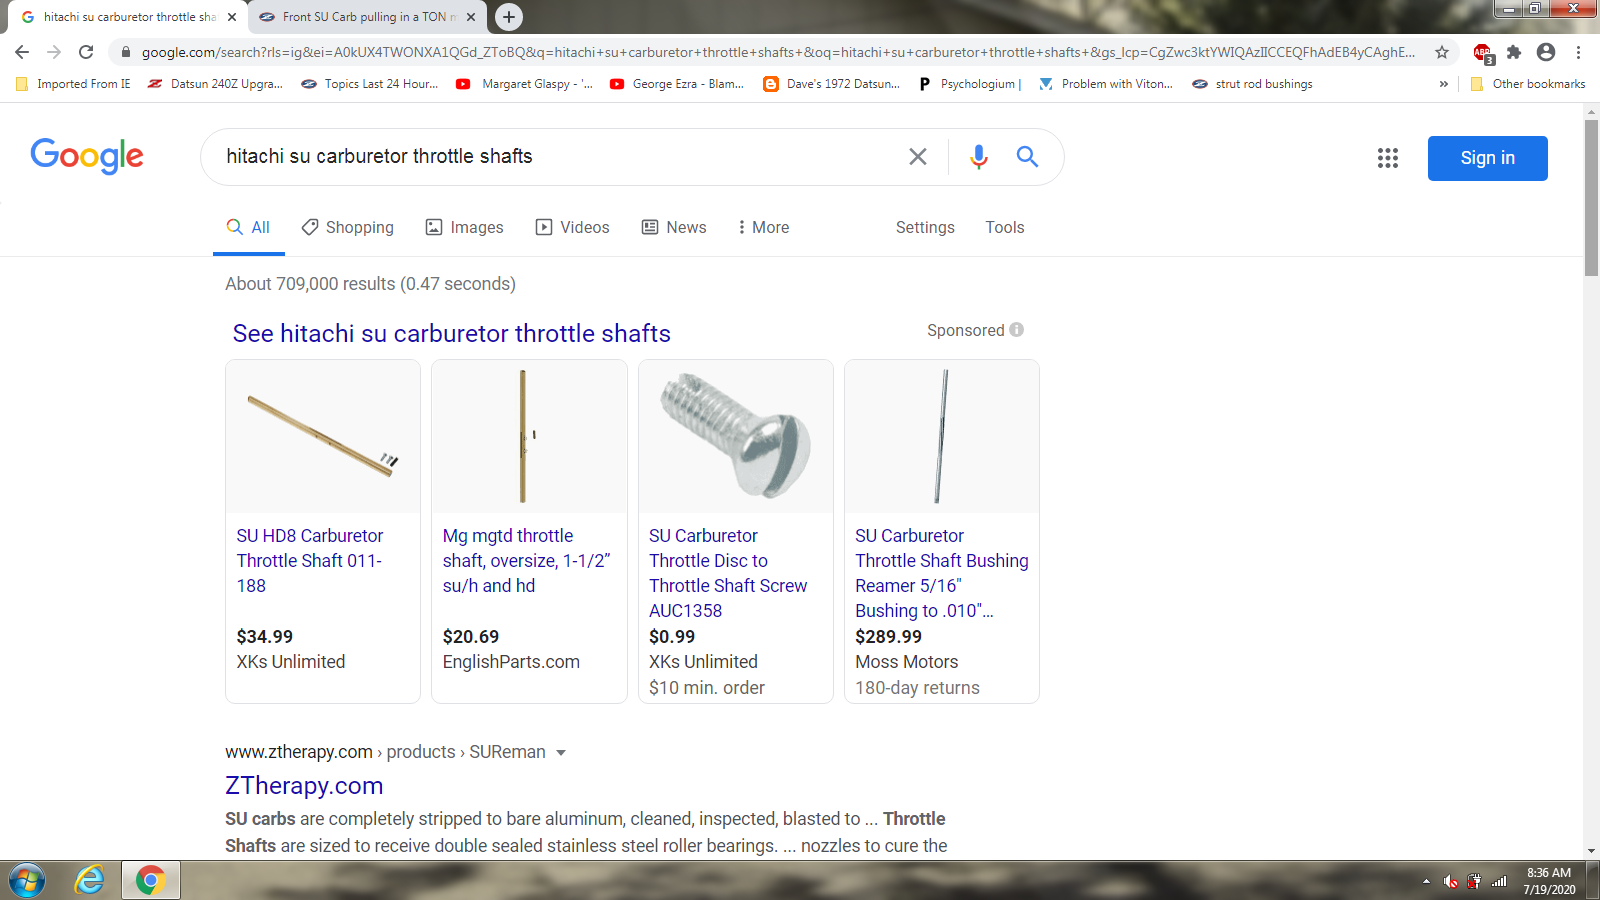
Task: Click the blue magnifier search button
Action: click(x=1027, y=156)
